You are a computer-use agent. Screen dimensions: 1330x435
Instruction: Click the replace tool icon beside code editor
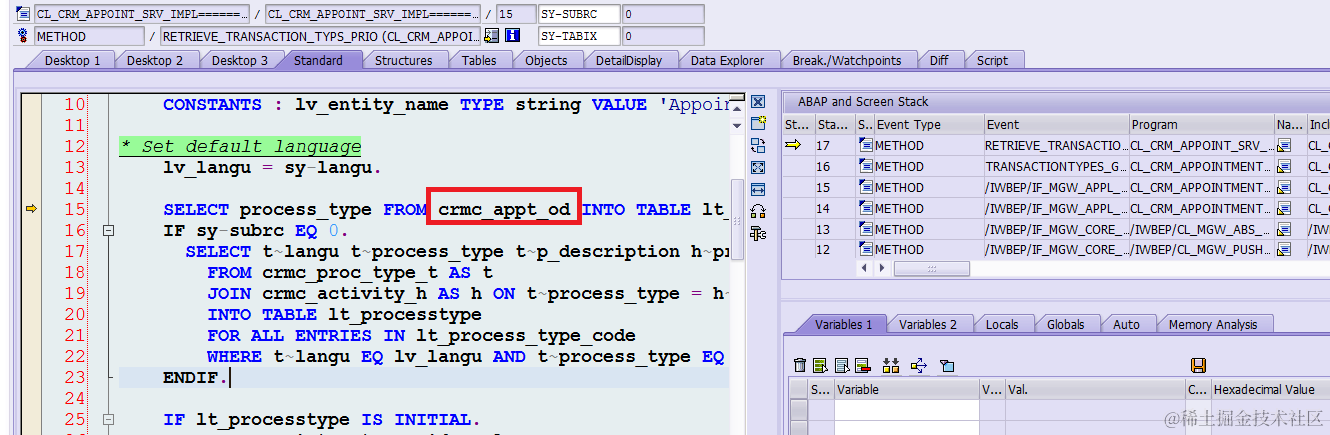tap(758, 145)
